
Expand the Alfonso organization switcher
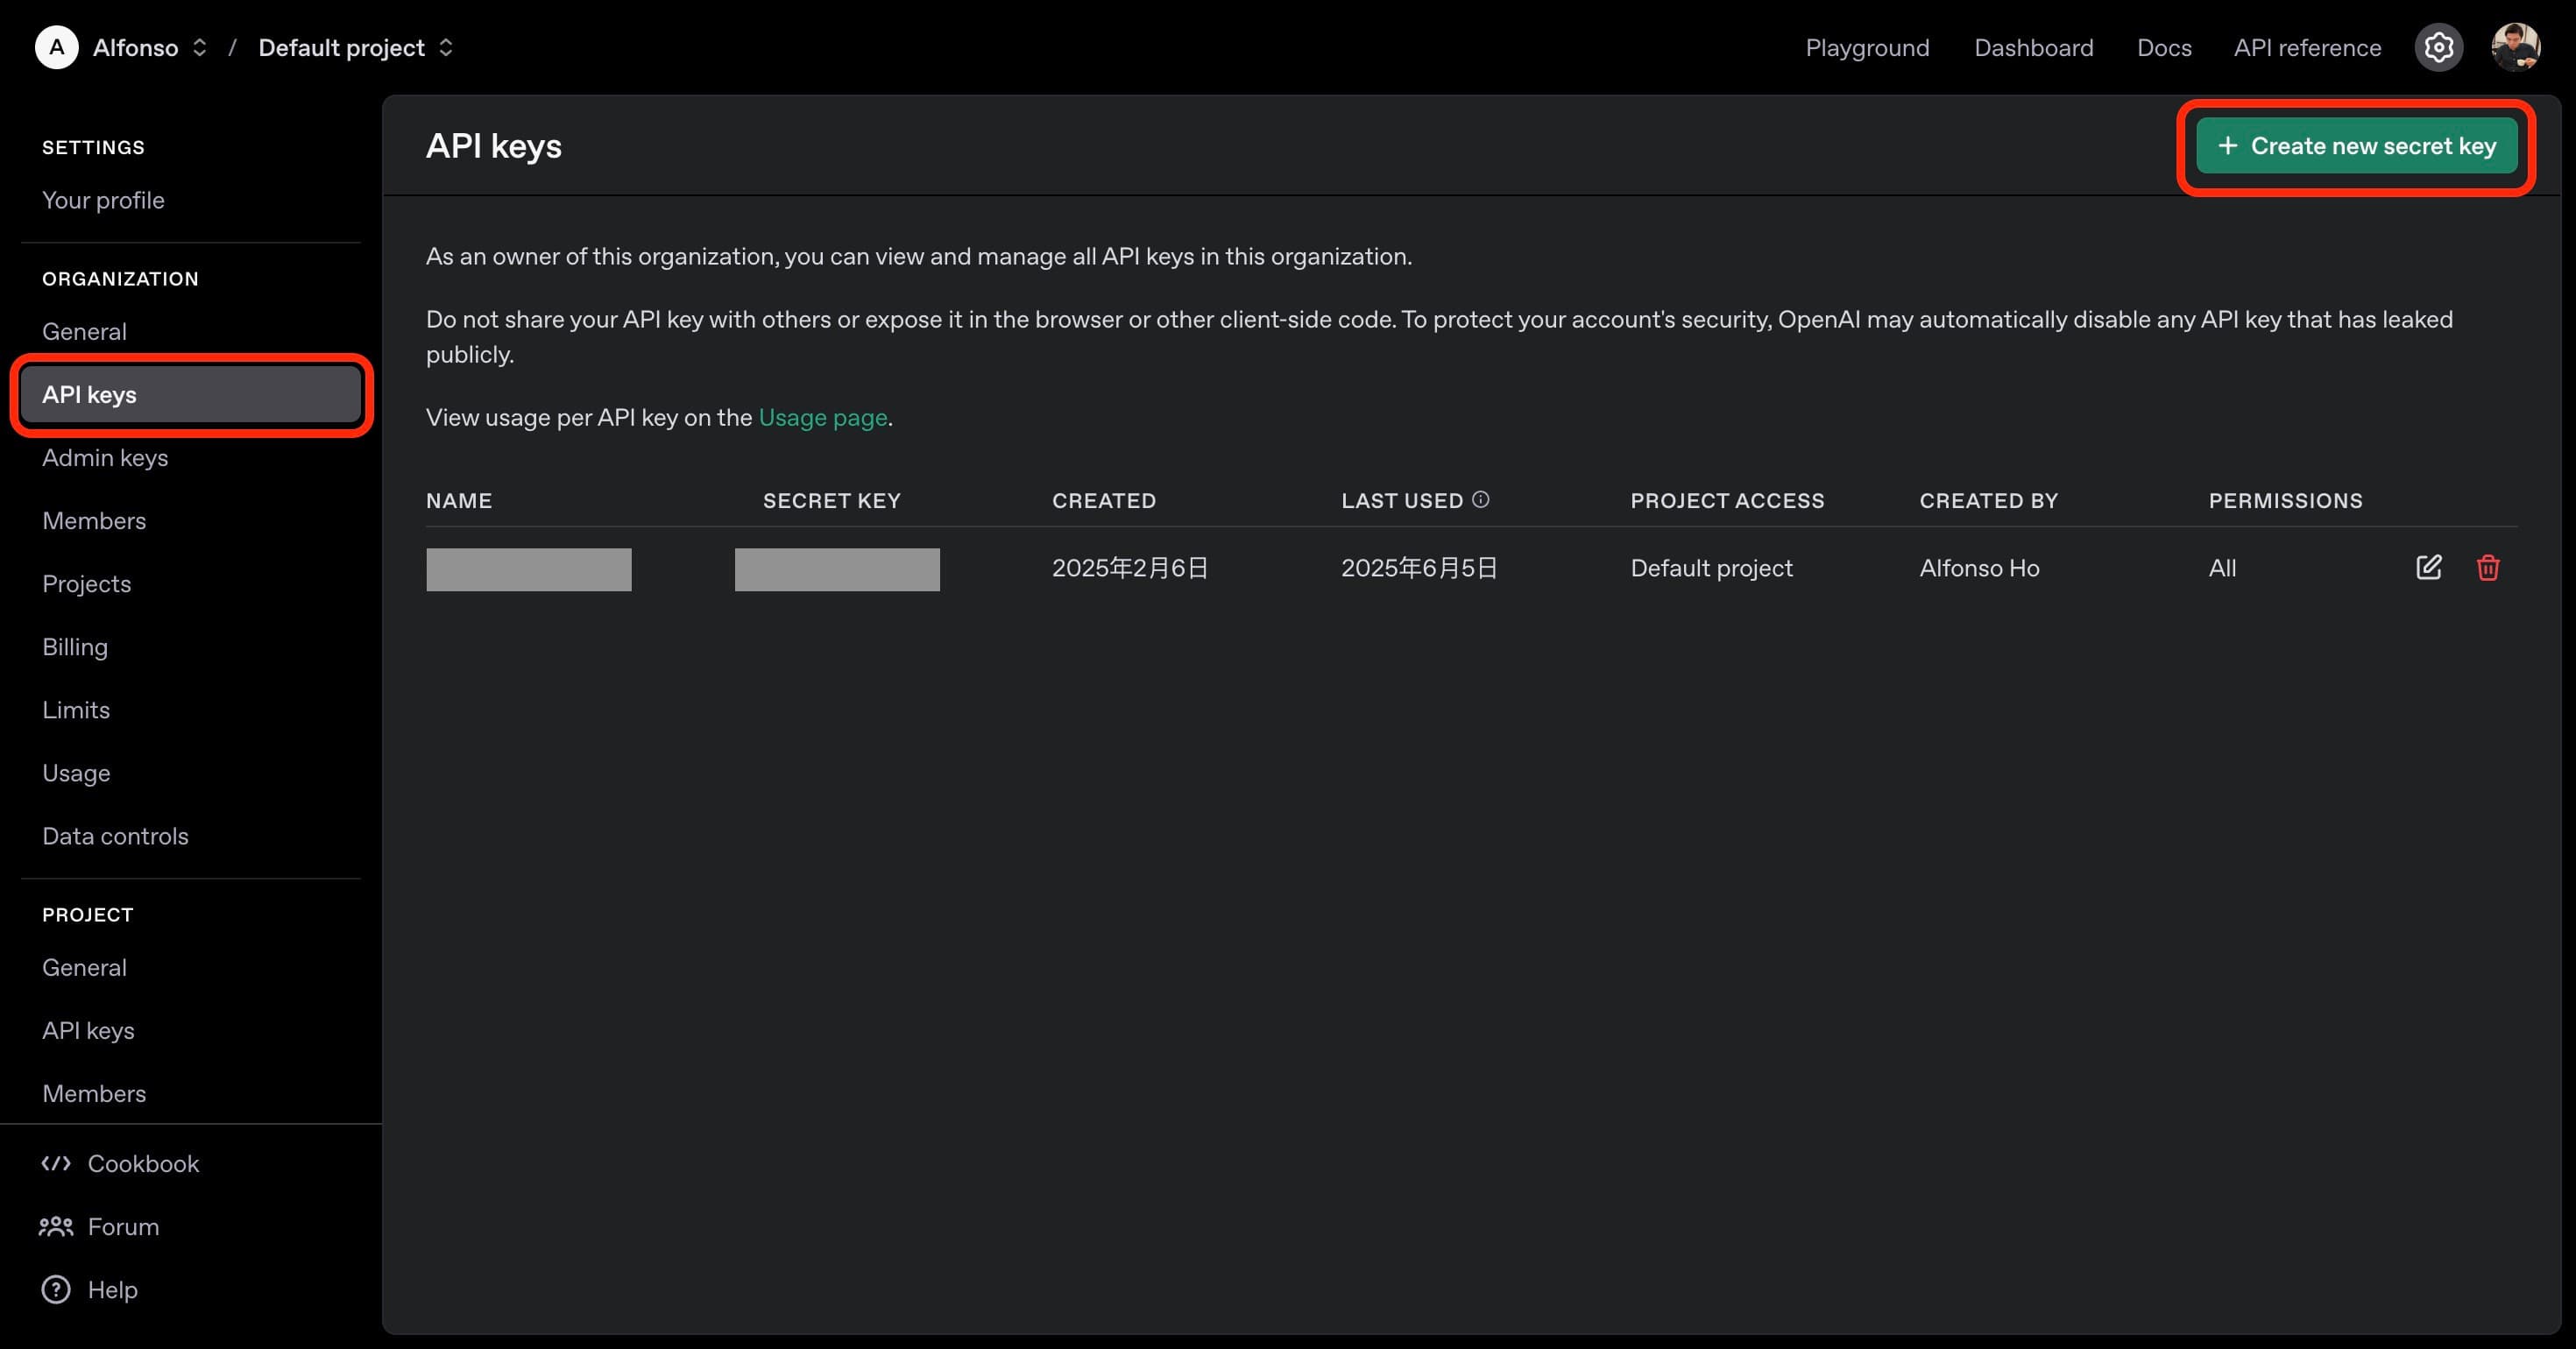tap(200, 47)
